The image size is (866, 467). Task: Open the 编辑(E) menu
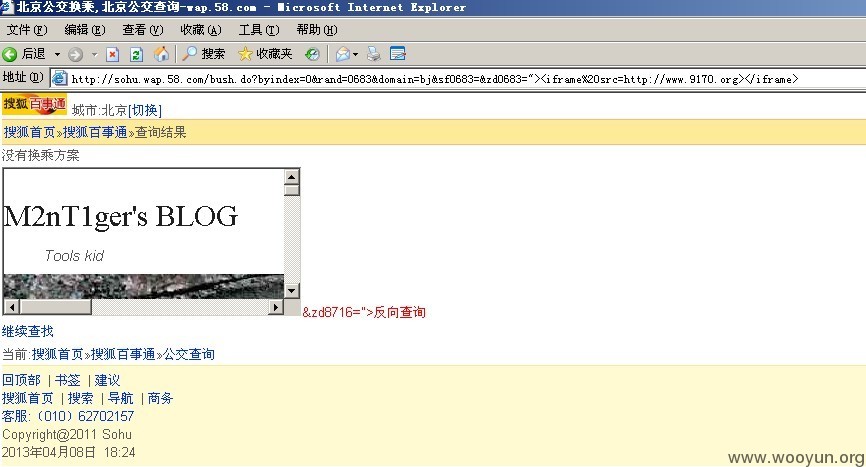(x=85, y=30)
